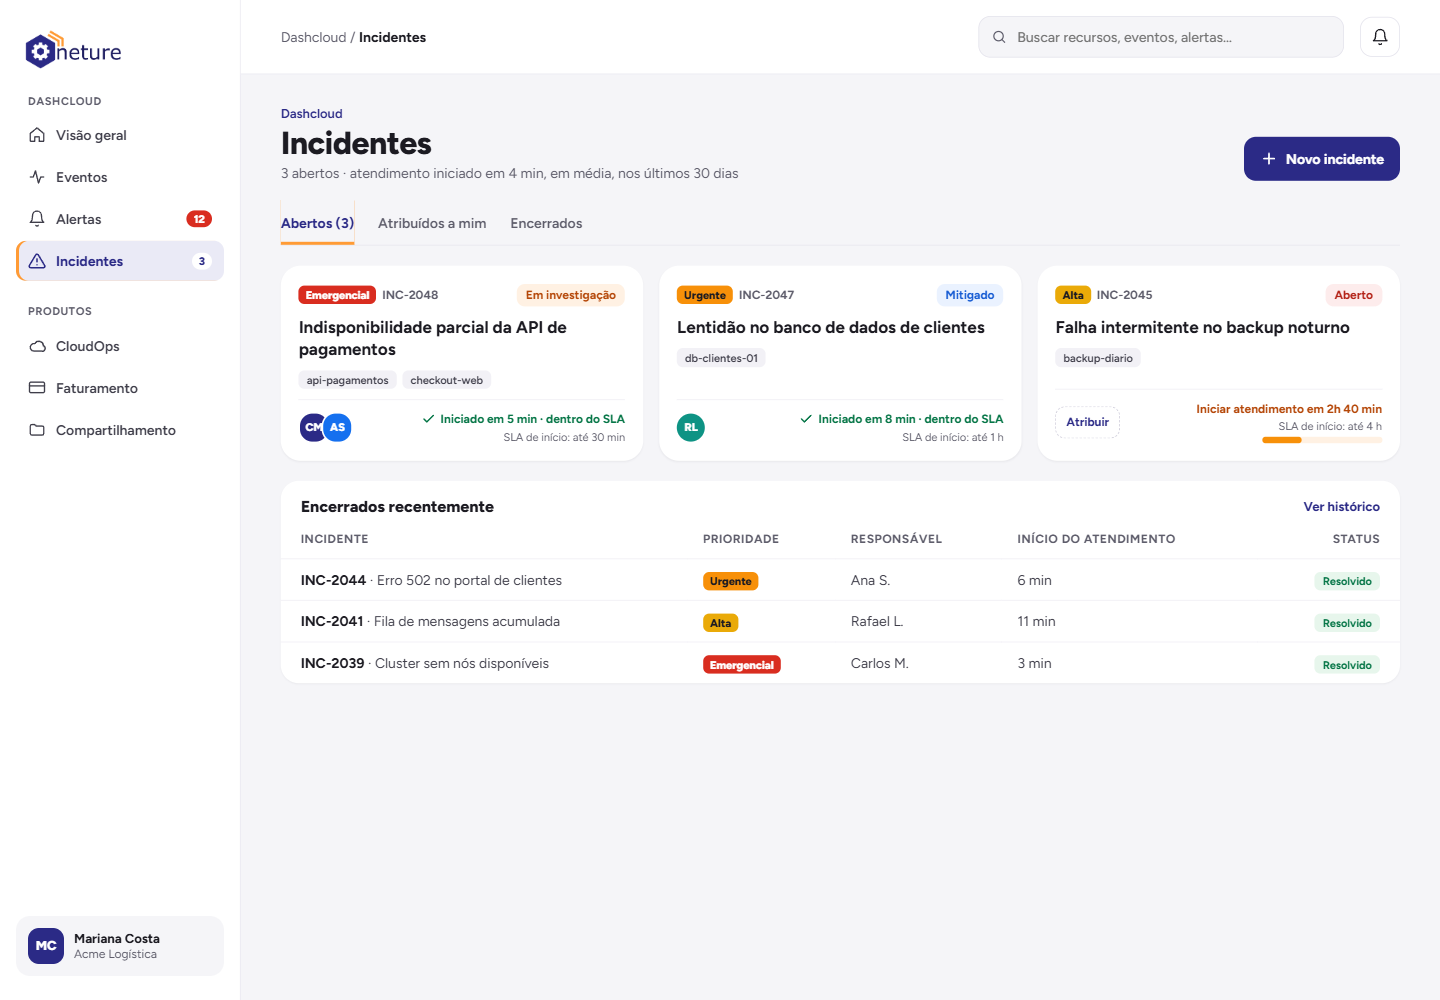Open Mariana Costa account card
This screenshot has height=1000, width=1440.
[x=120, y=946]
